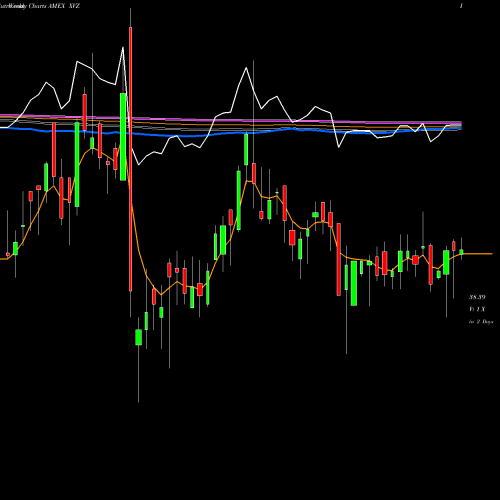This screenshot has height=500, width=500.
Task: Select the tallest red candlestick on the chart
Action: tap(130, 159)
